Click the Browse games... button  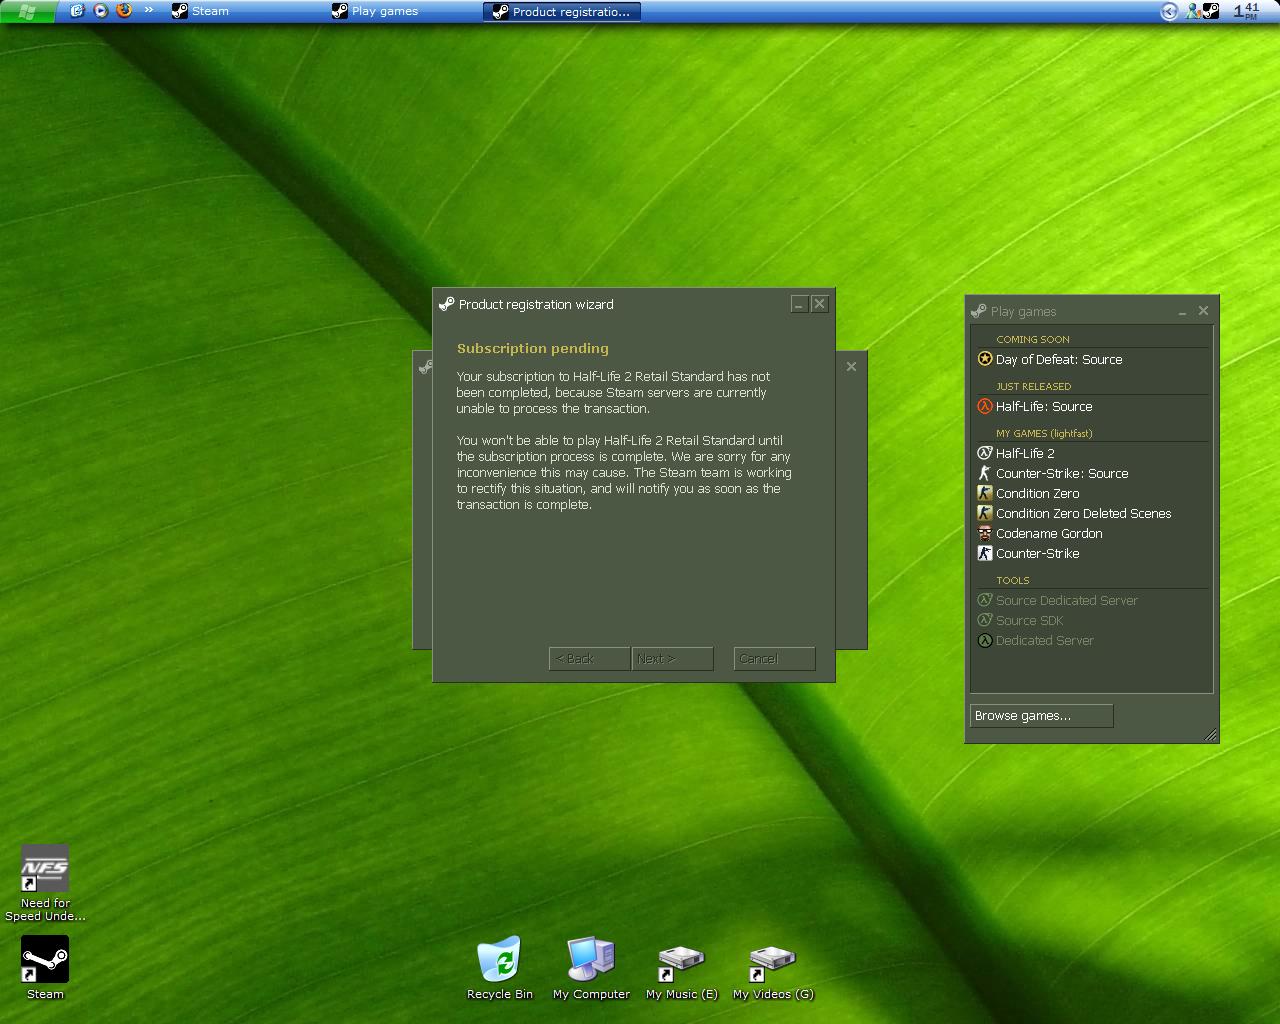(x=1041, y=716)
